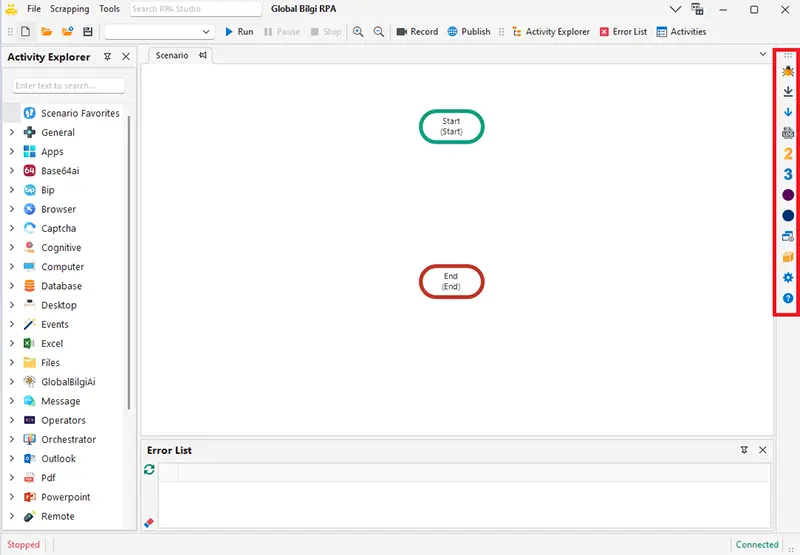Click the orange number 2 icon
The height and width of the screenshot is (555, 800).
pyautogui.click(x=788, y=154)
